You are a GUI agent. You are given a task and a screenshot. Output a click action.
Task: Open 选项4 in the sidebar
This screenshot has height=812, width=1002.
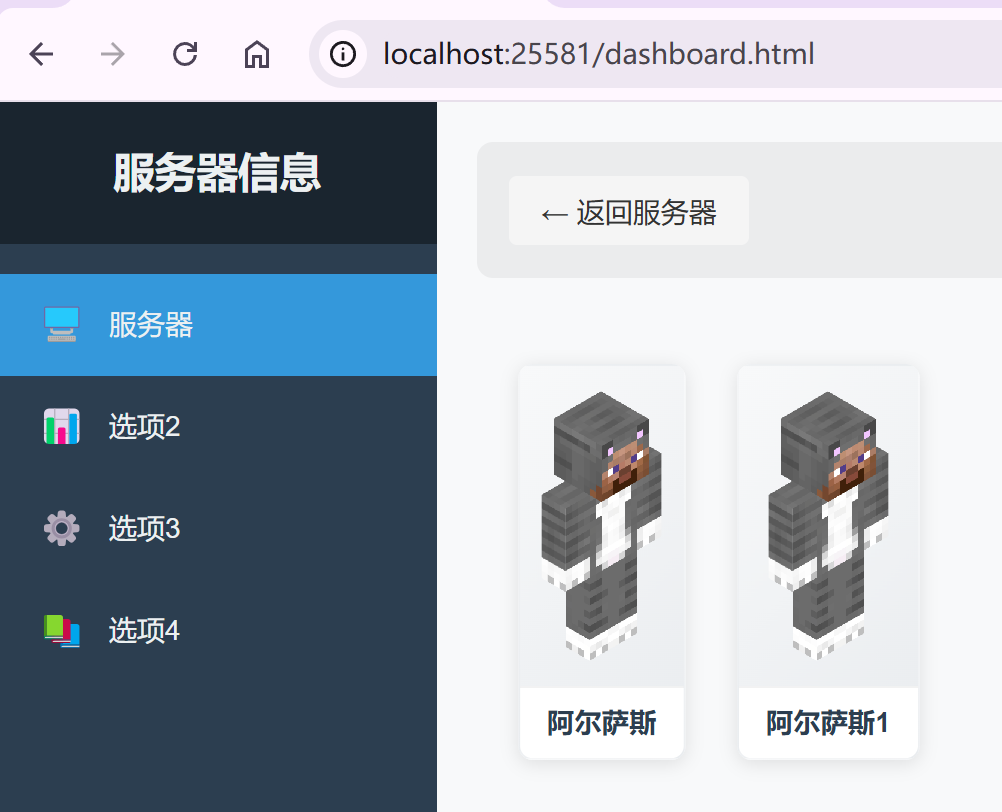pyautogui.click(x=219, y=631)
